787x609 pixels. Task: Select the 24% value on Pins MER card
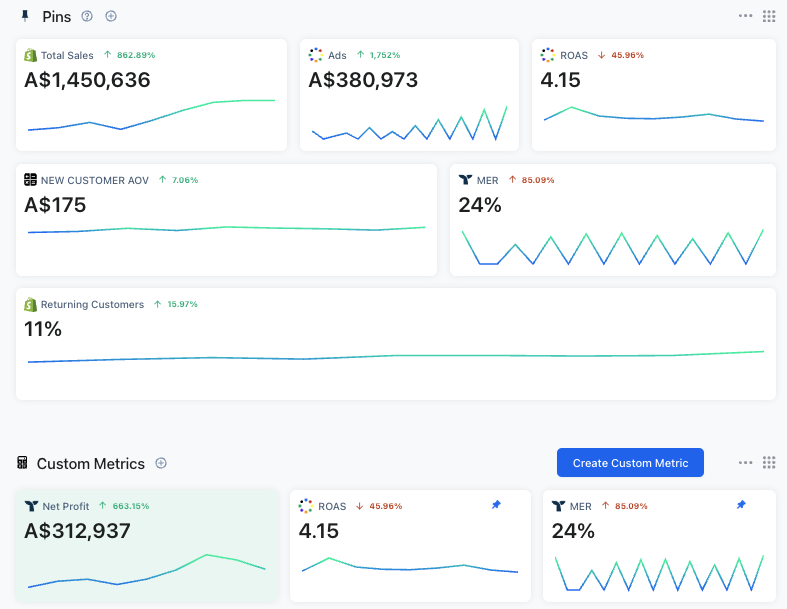(480, 205)
